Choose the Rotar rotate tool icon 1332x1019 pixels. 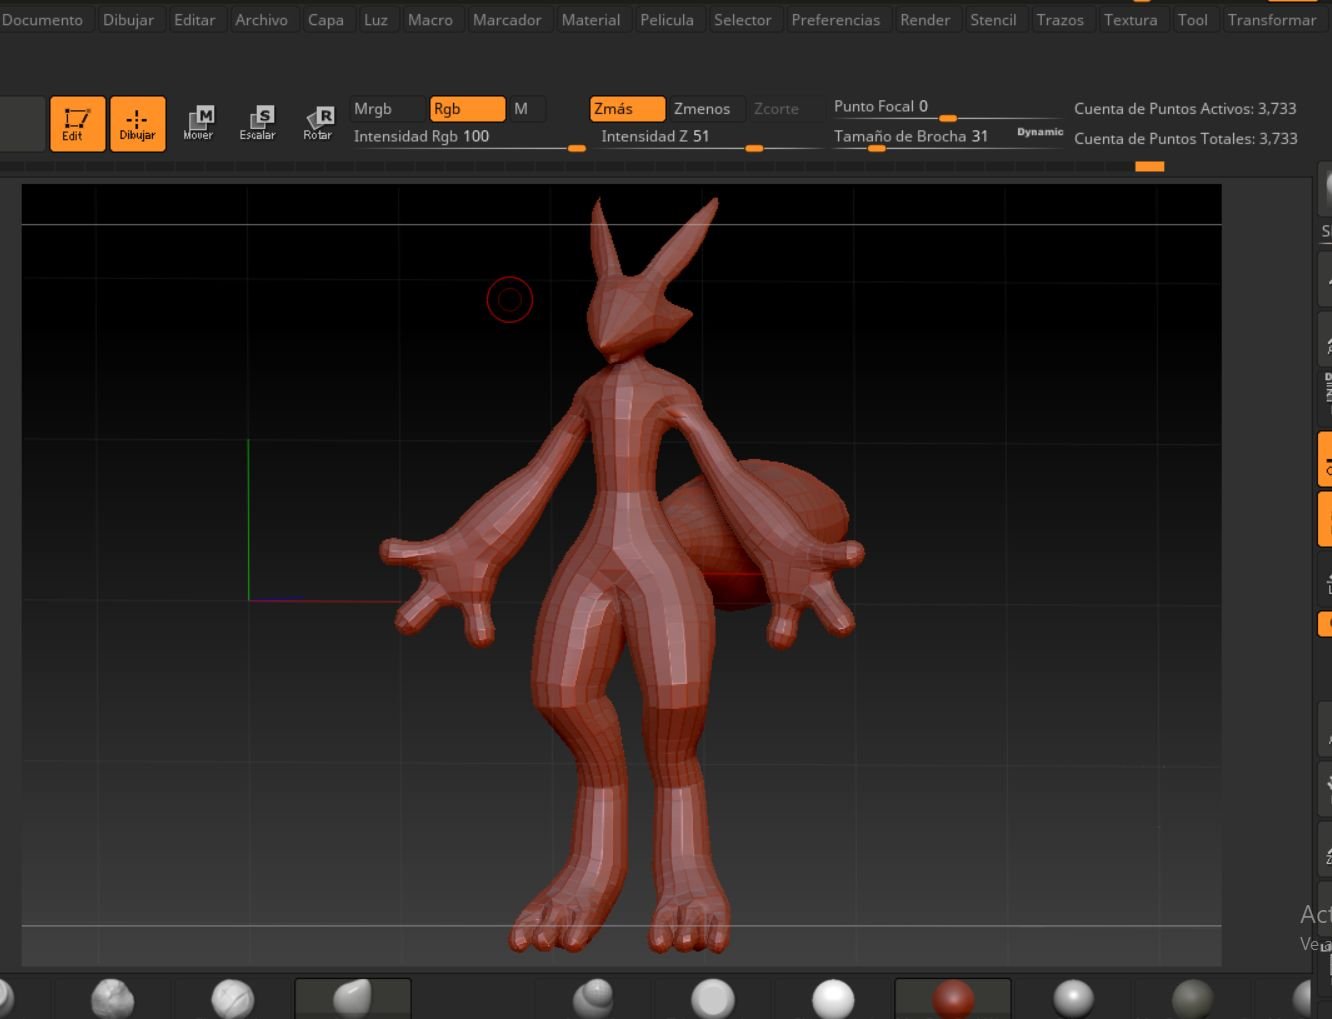318,124
